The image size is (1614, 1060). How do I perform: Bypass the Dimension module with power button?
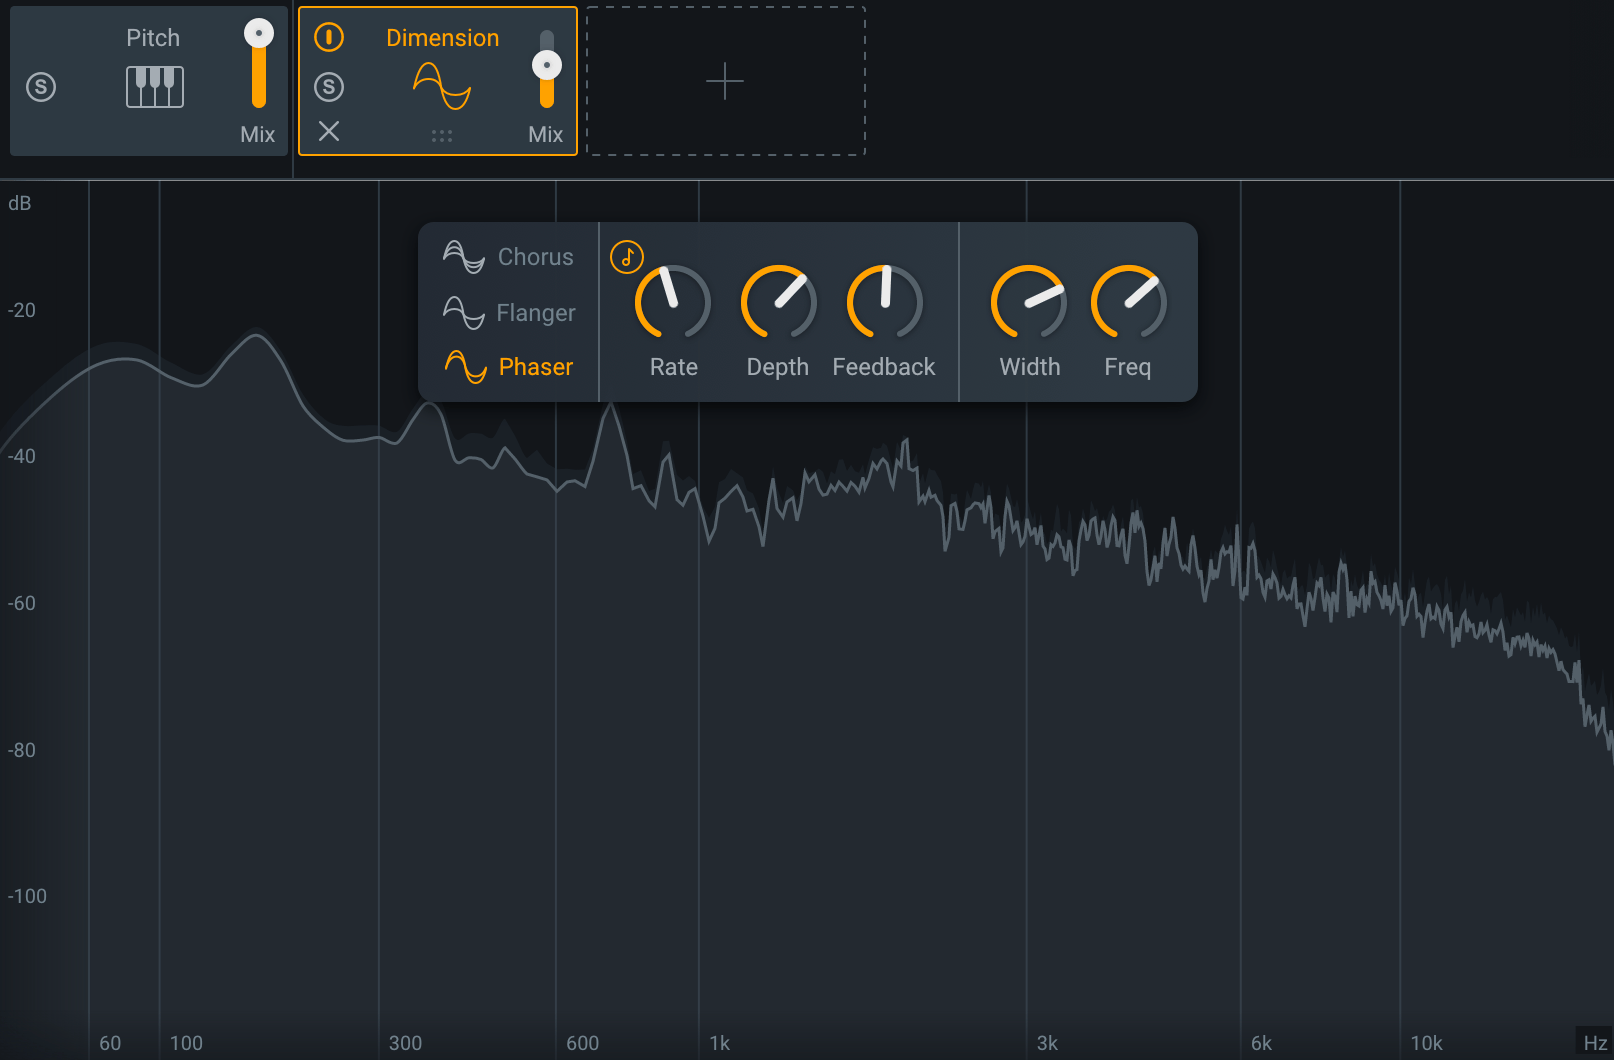click(x=329, y=38)
